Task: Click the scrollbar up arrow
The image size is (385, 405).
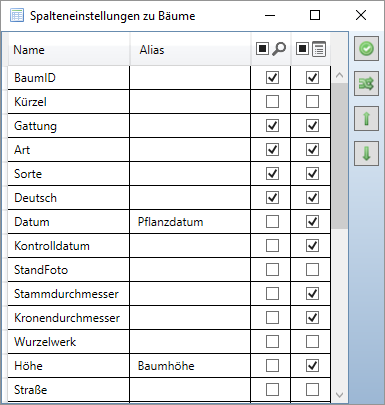Action: 339,75
